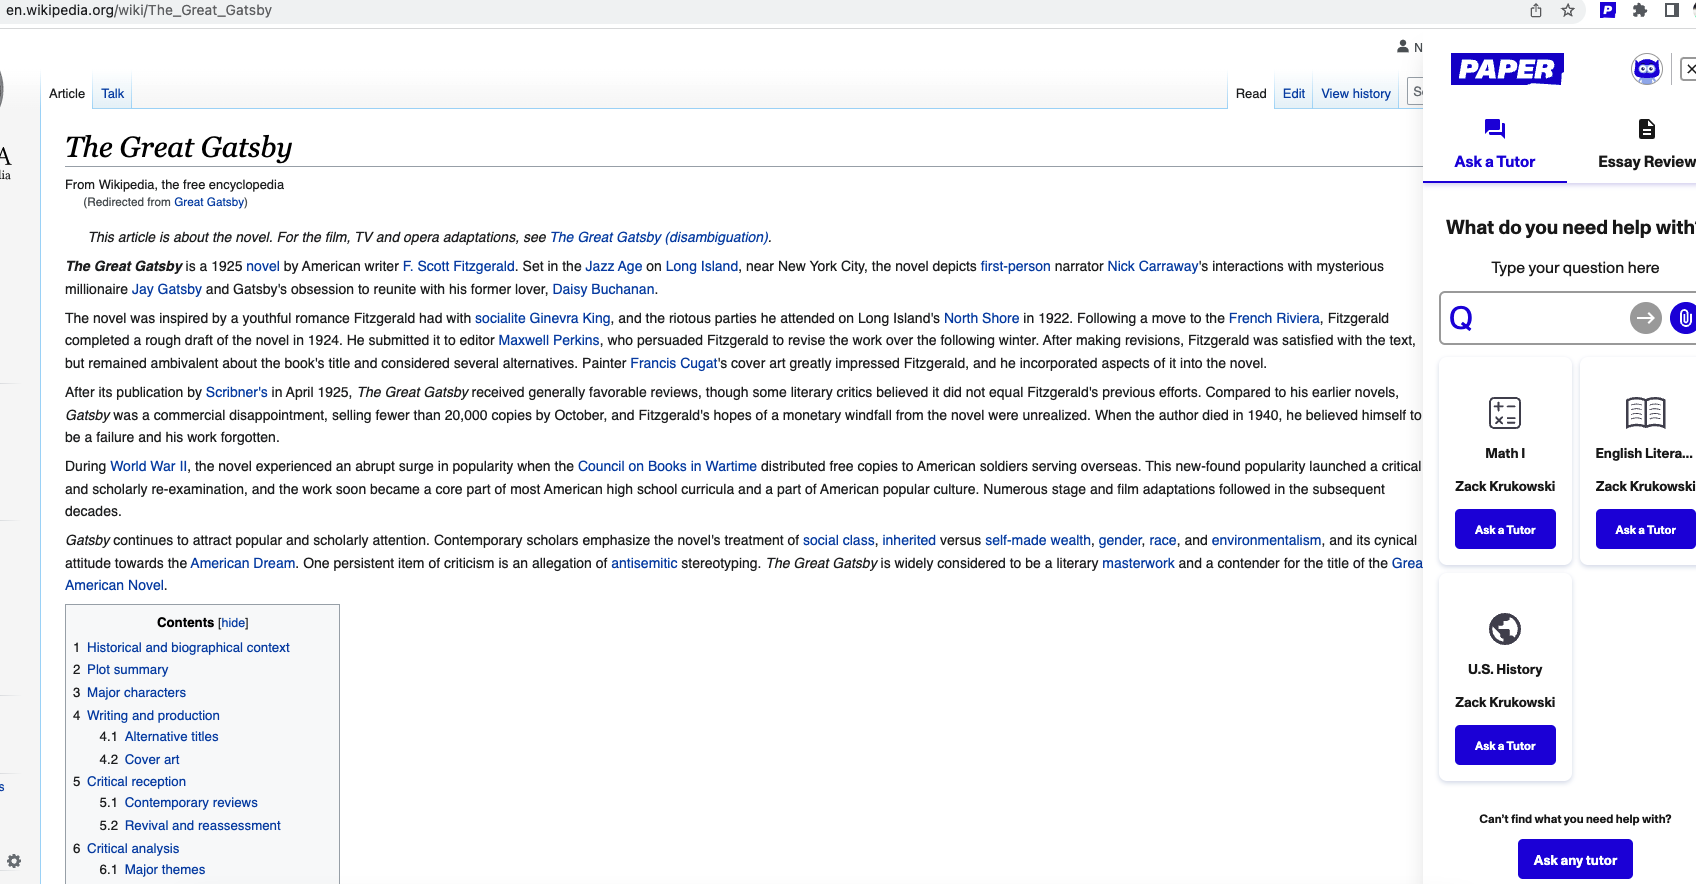Follow the Maxwell Perkins link
This screenshot has height=884, width=1696.
pos(549,340)
